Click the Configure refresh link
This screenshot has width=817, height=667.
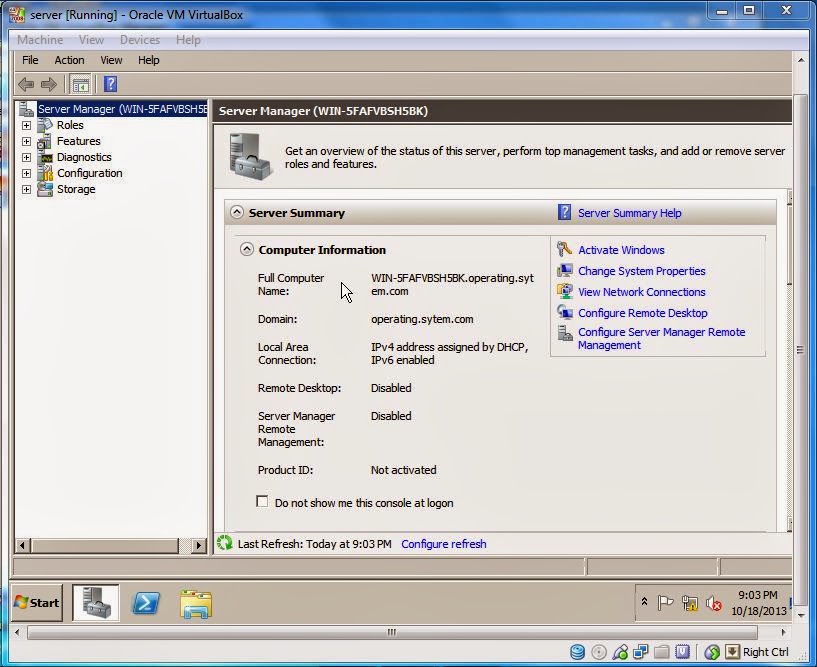tap(443, 544)
